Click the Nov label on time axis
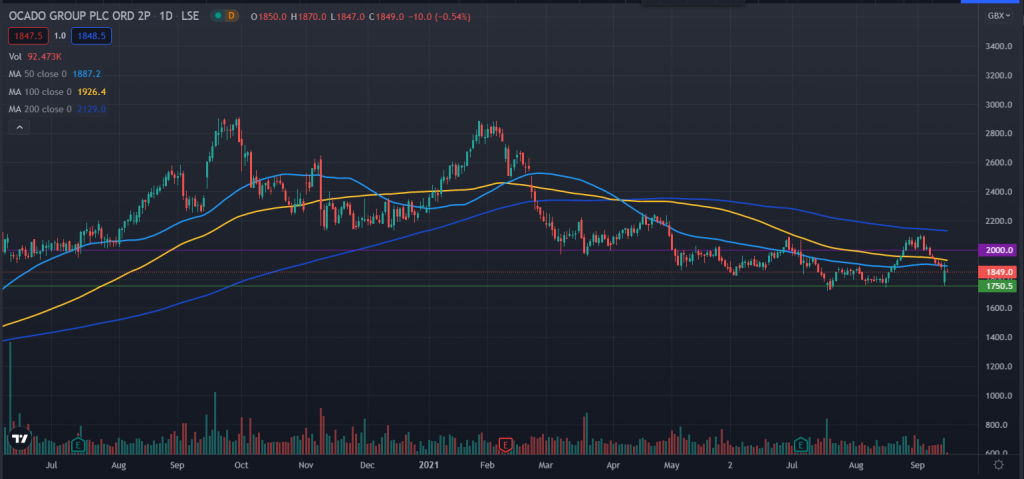1024x479 pixels. [x=306, y=465]
